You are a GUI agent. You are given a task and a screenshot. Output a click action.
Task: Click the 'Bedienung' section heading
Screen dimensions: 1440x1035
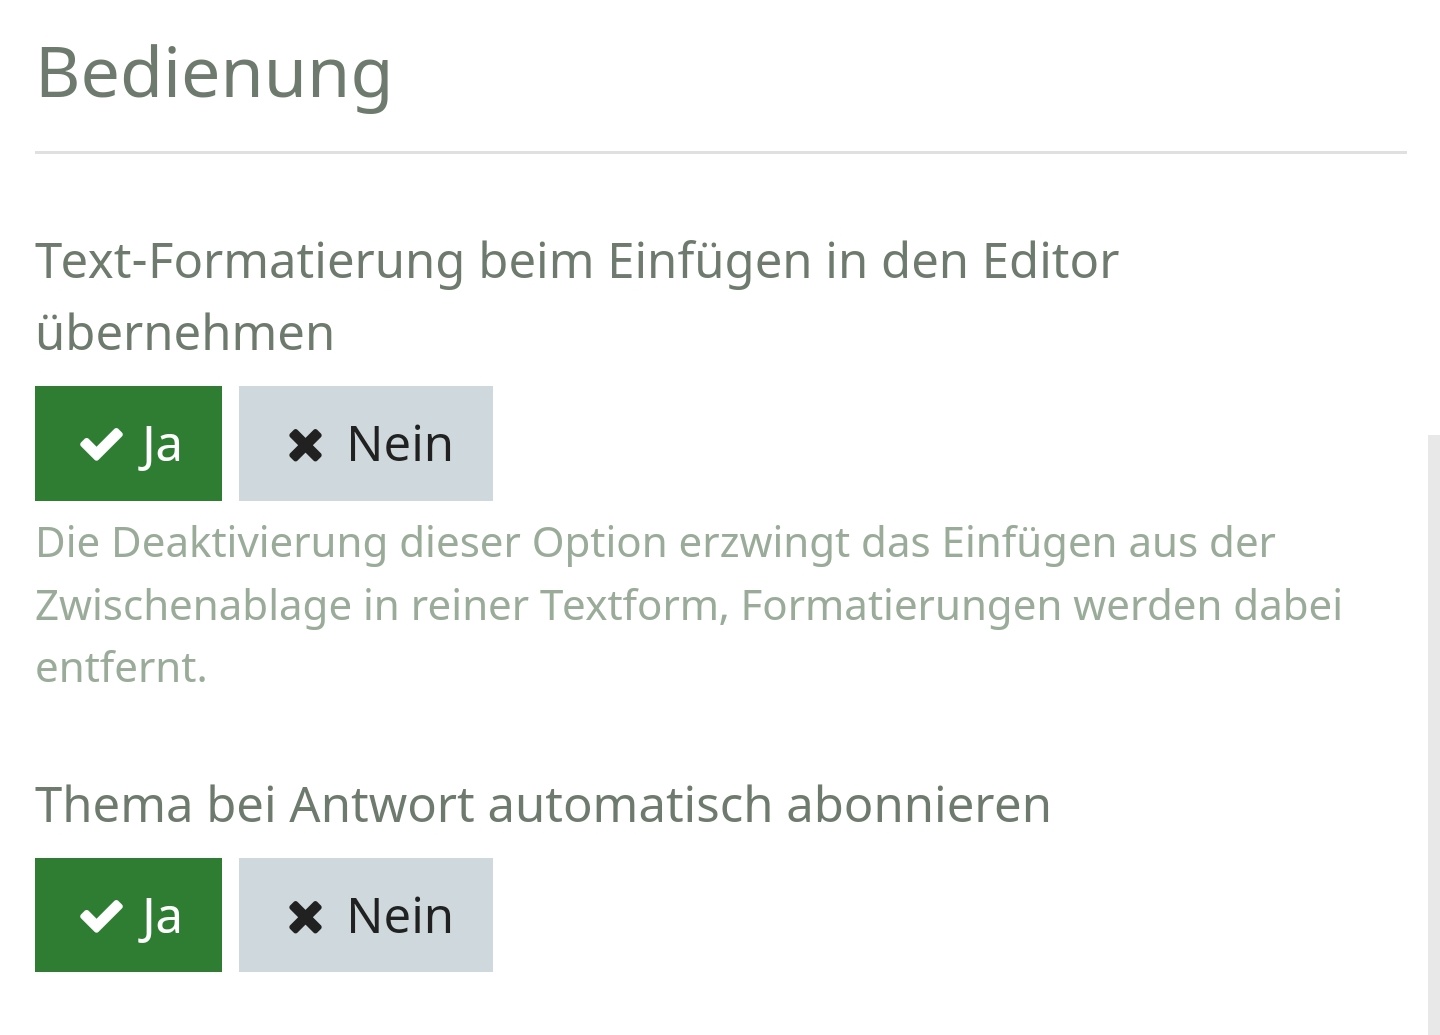click(214, 72)
